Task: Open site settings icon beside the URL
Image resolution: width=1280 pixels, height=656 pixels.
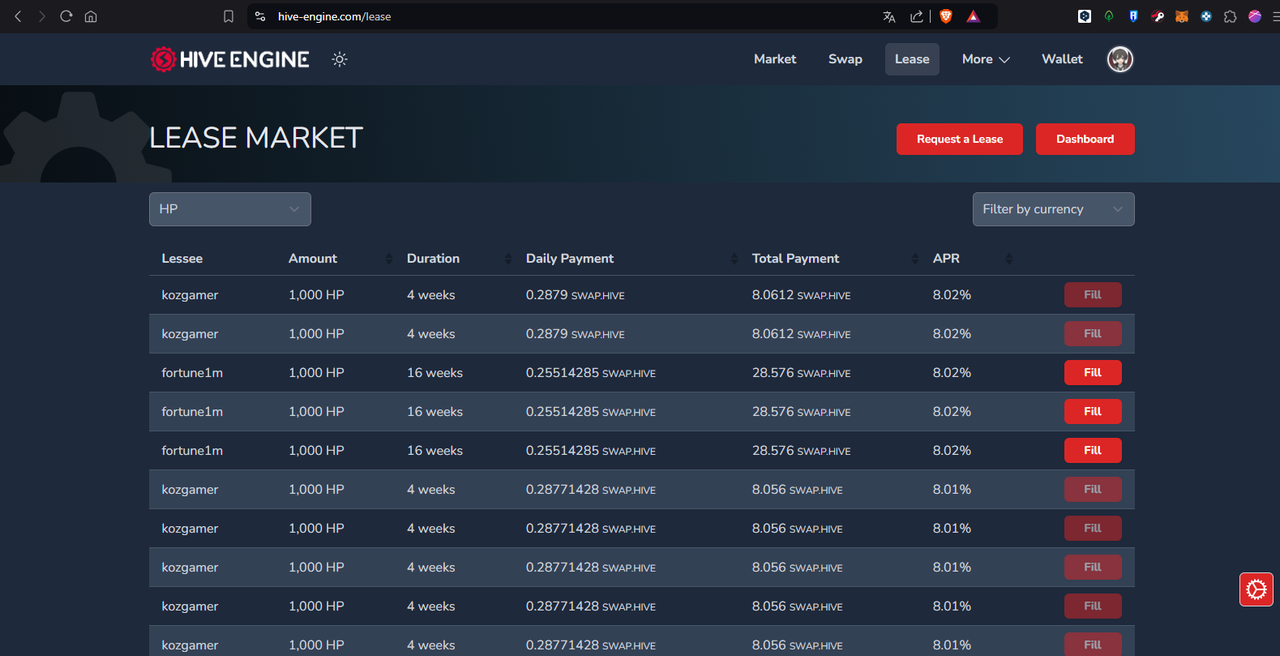Action: tap(260, 16)
